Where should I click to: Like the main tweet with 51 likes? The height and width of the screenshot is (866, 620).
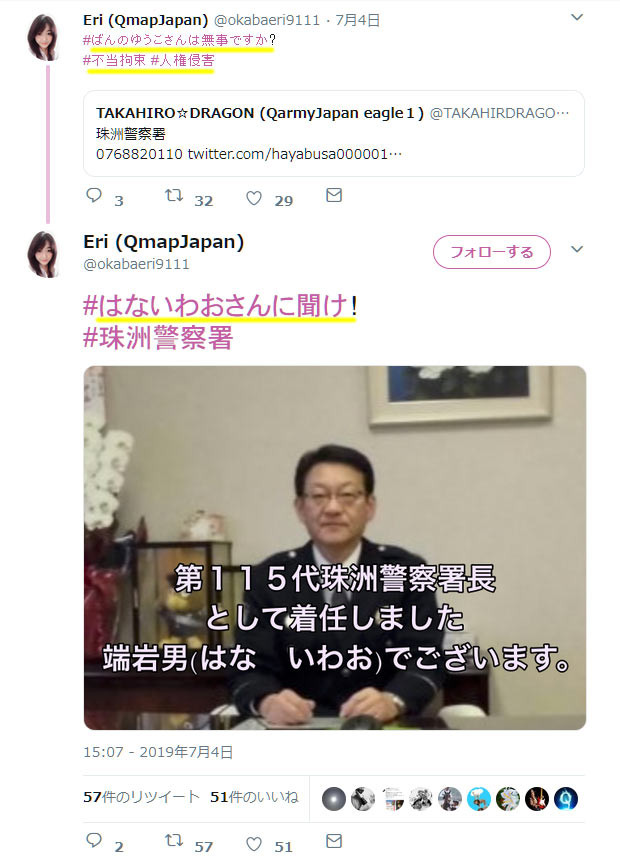(x=254, y=844)
